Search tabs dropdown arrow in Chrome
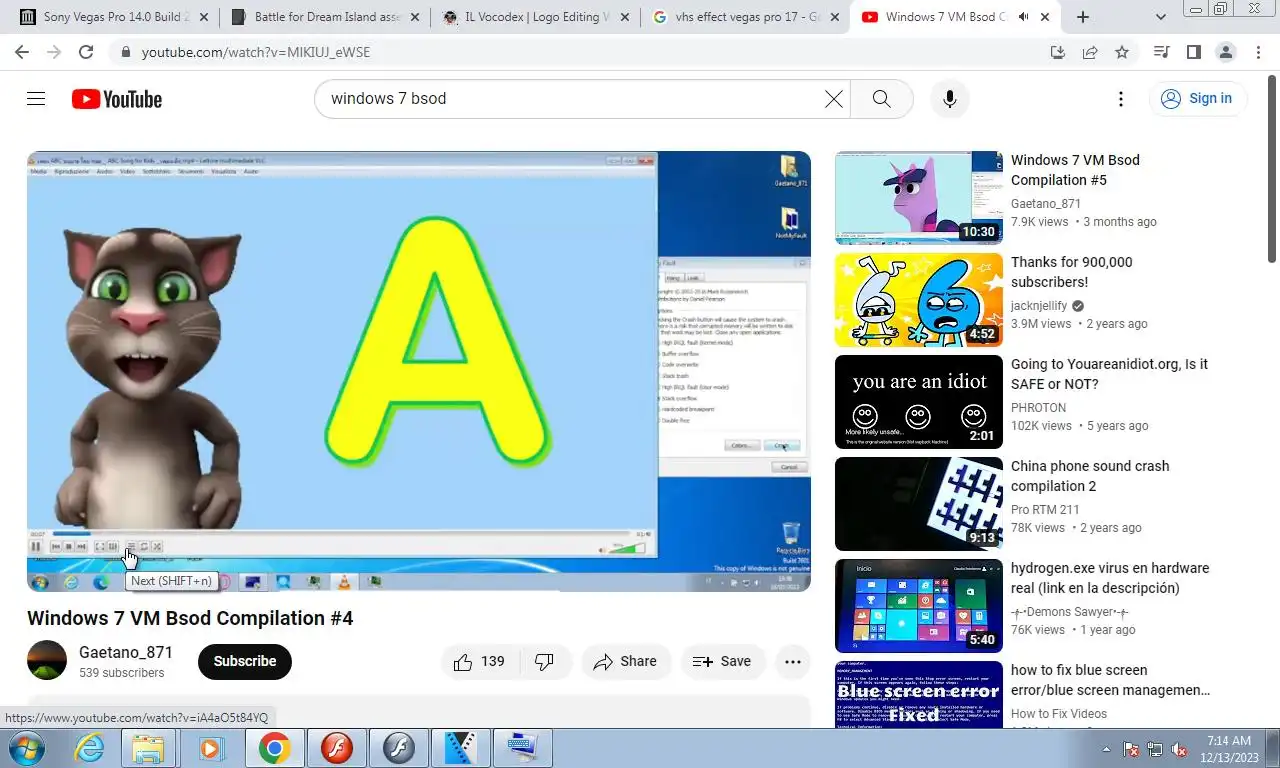This screenshot has height=768, width=1280. point(1161,17)
